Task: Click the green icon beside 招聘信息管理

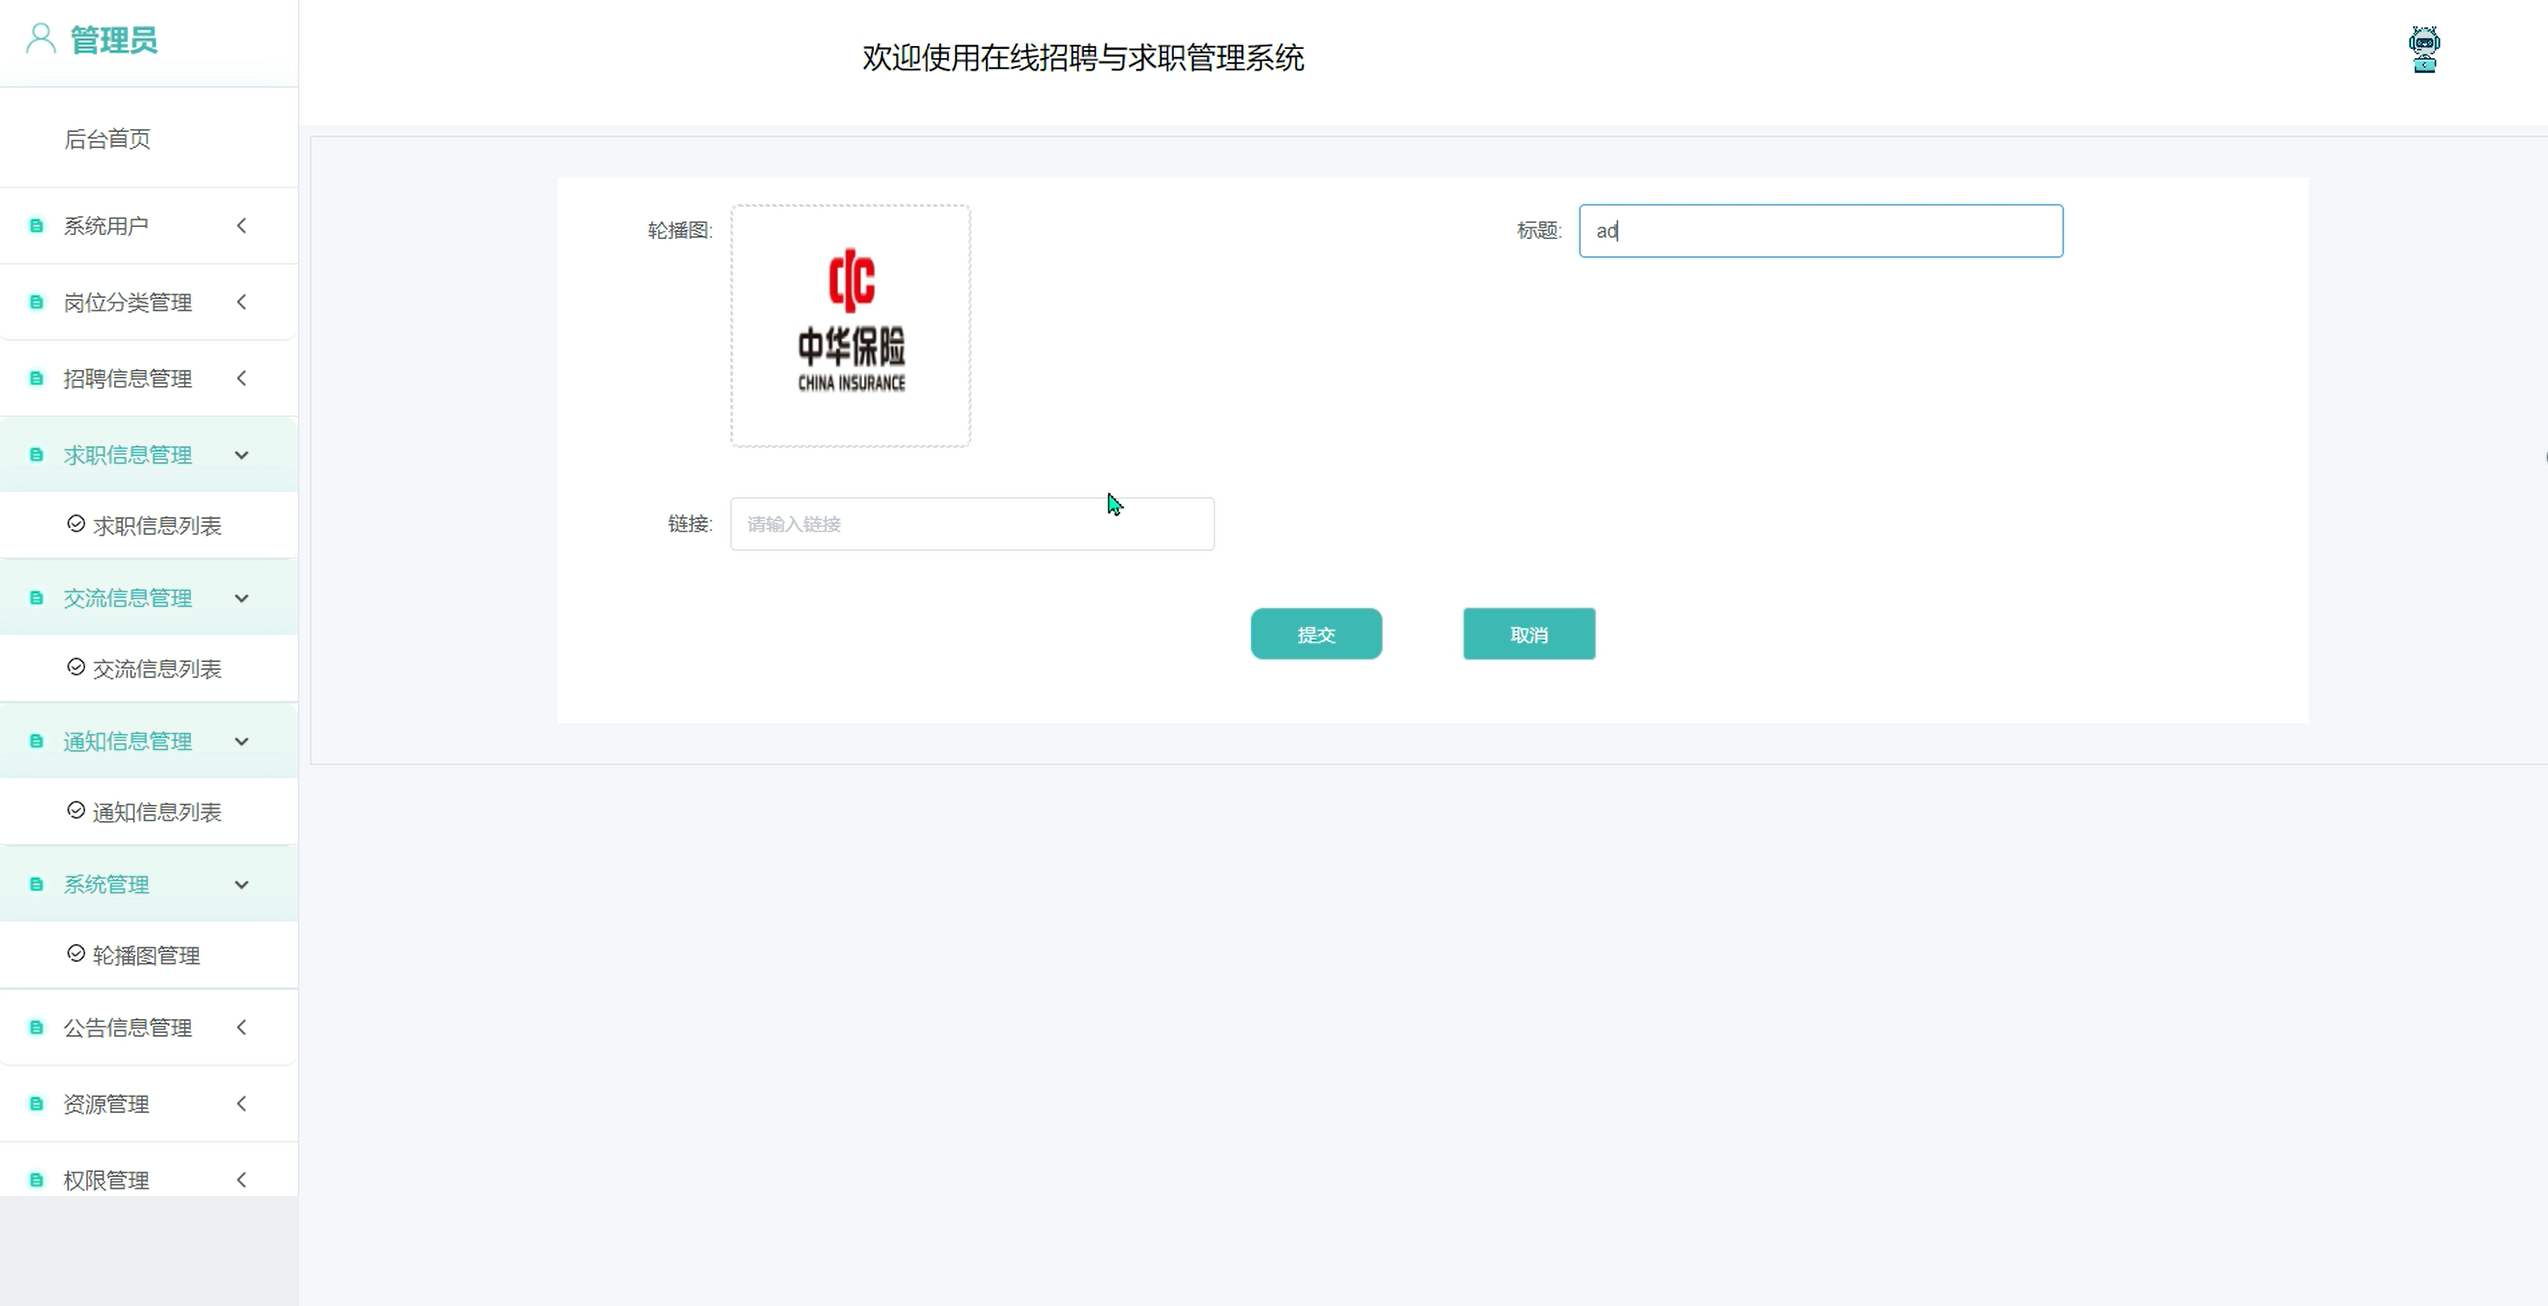Action: click(x=37, y=378)
